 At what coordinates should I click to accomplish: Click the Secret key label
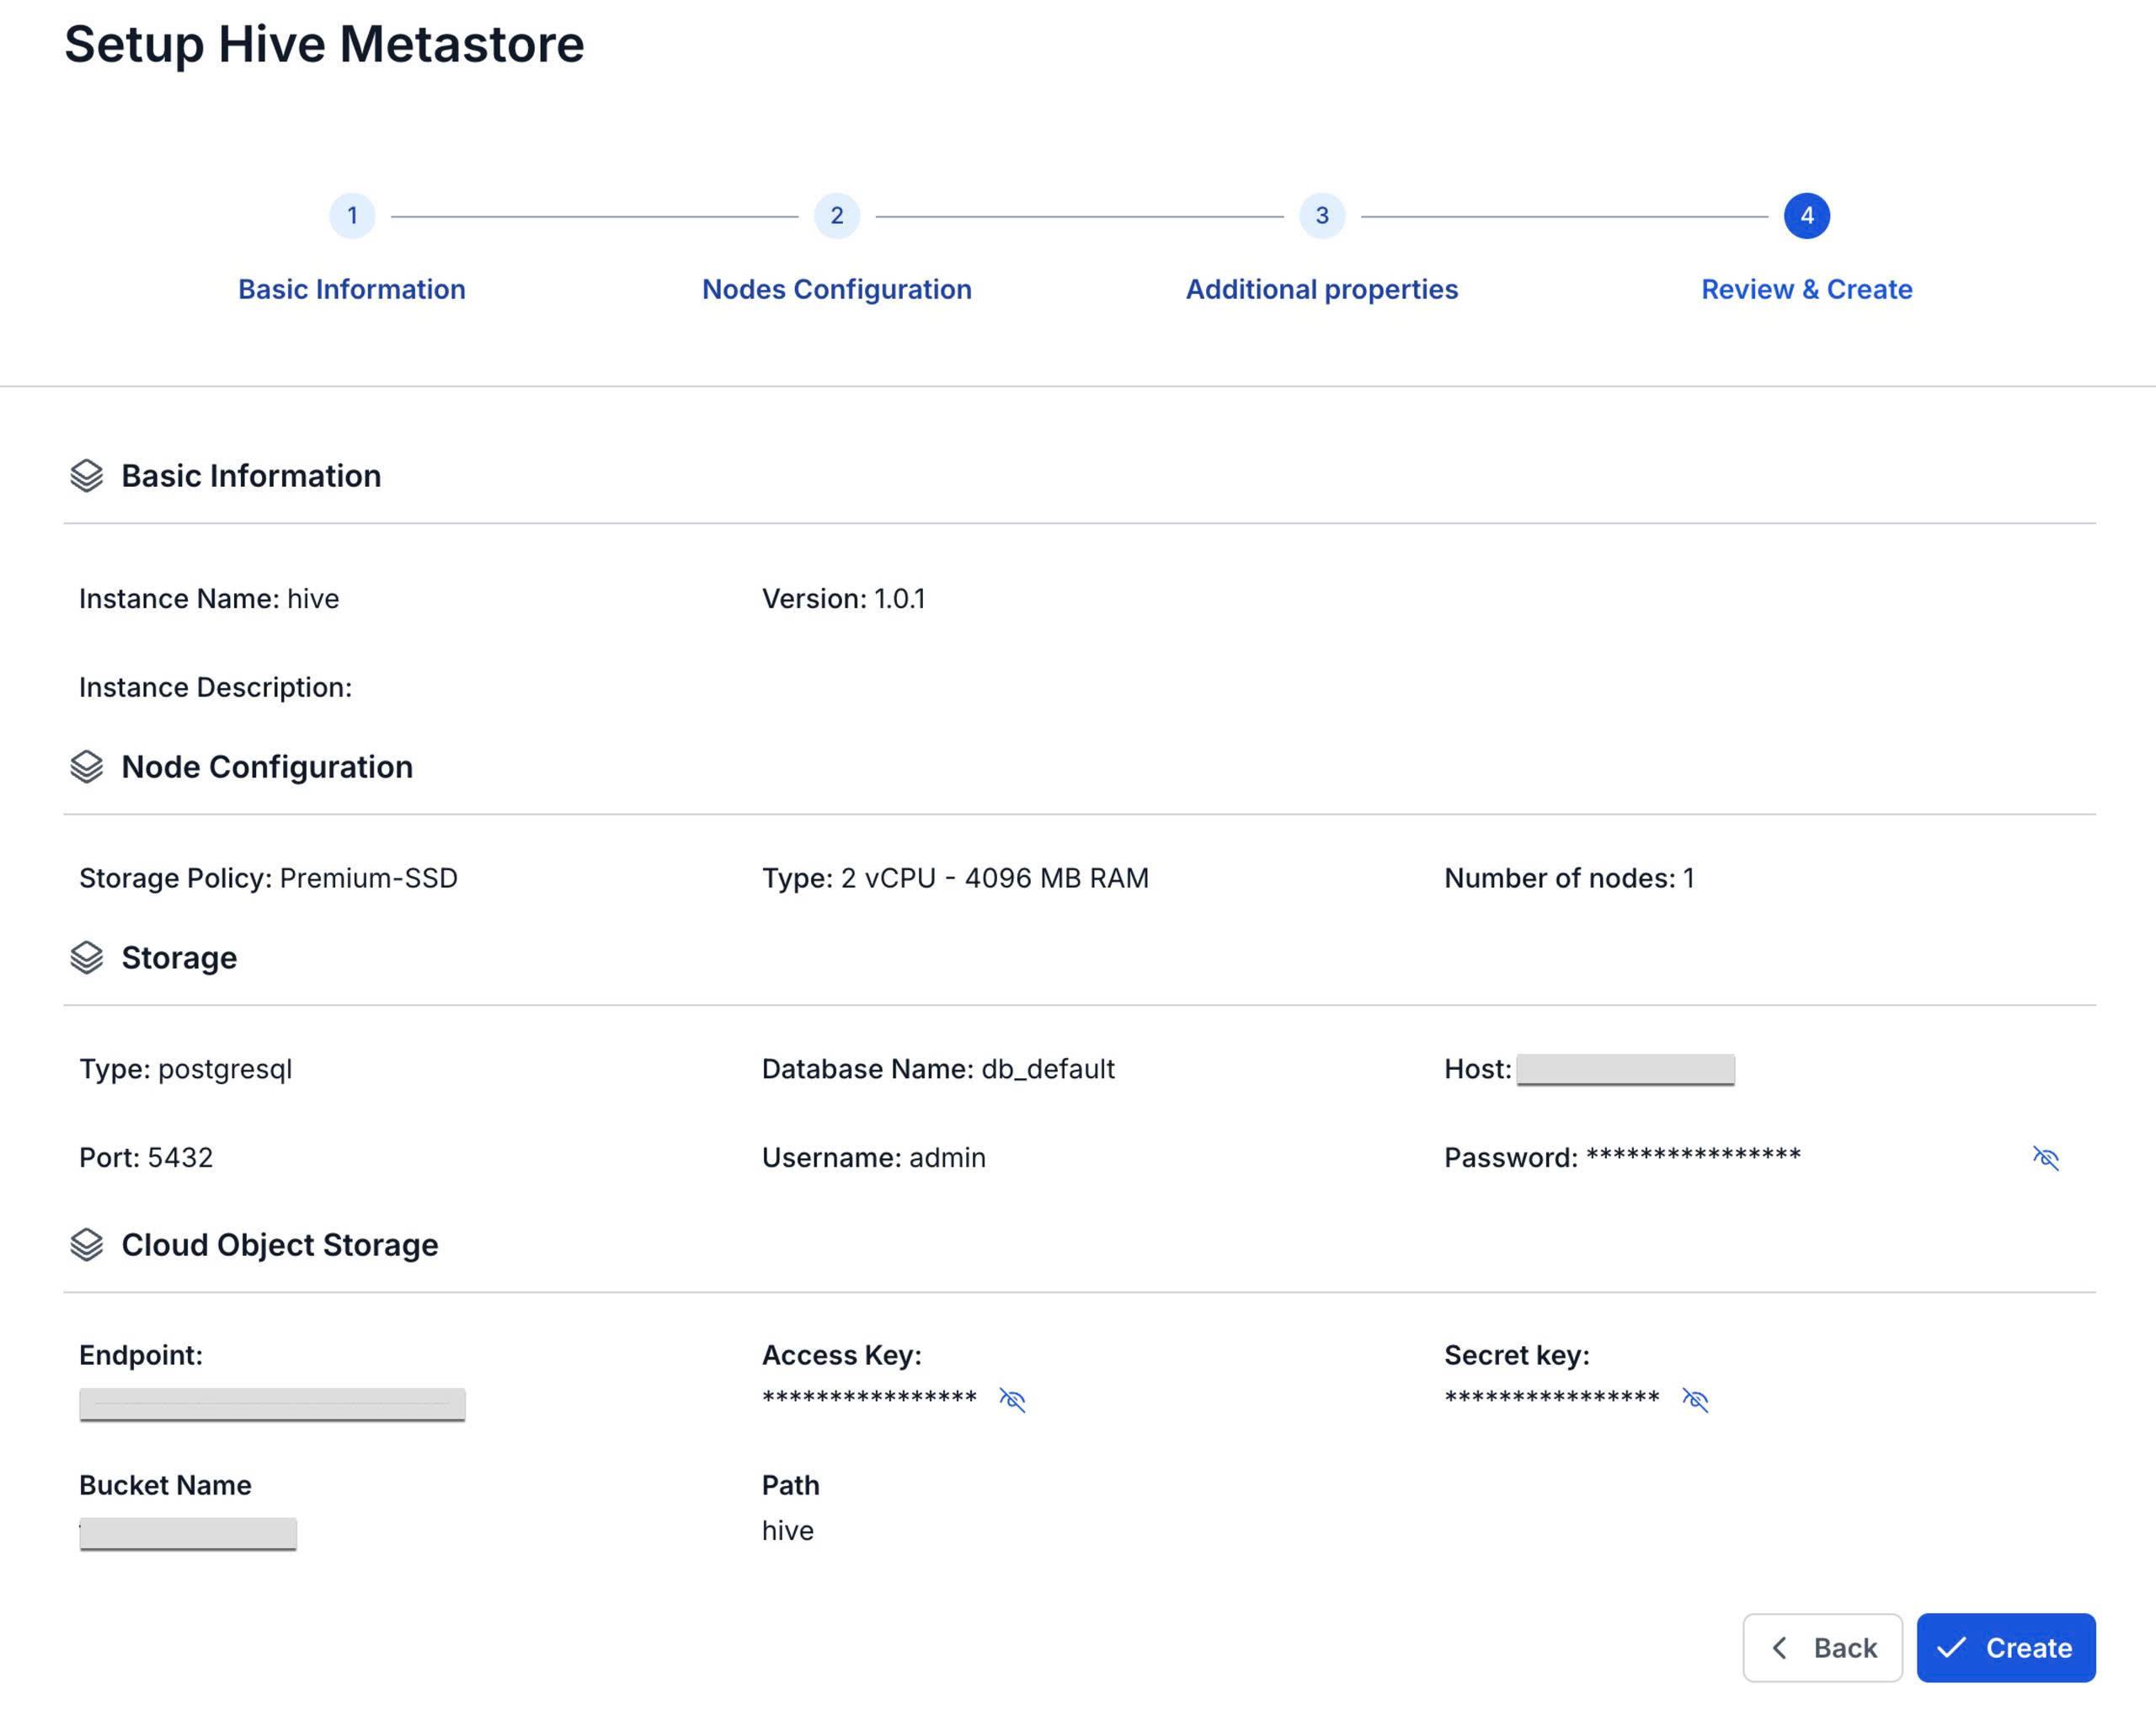pyautogui.click(x=1517, y=1355)
